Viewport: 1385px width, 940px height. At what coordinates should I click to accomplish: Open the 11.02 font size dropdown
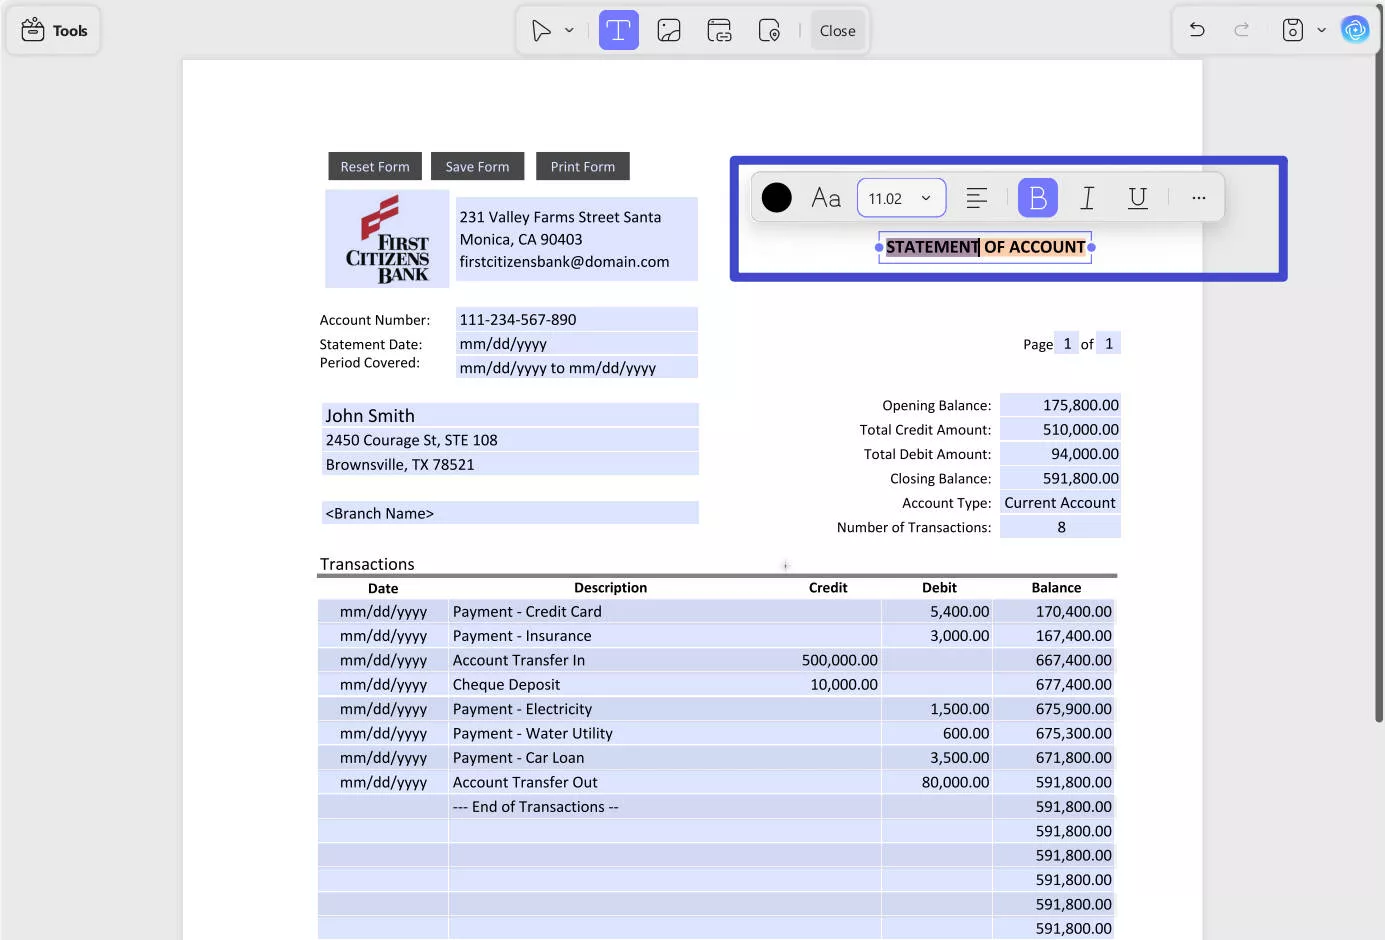pyautogui.click(x=901, y=198)
